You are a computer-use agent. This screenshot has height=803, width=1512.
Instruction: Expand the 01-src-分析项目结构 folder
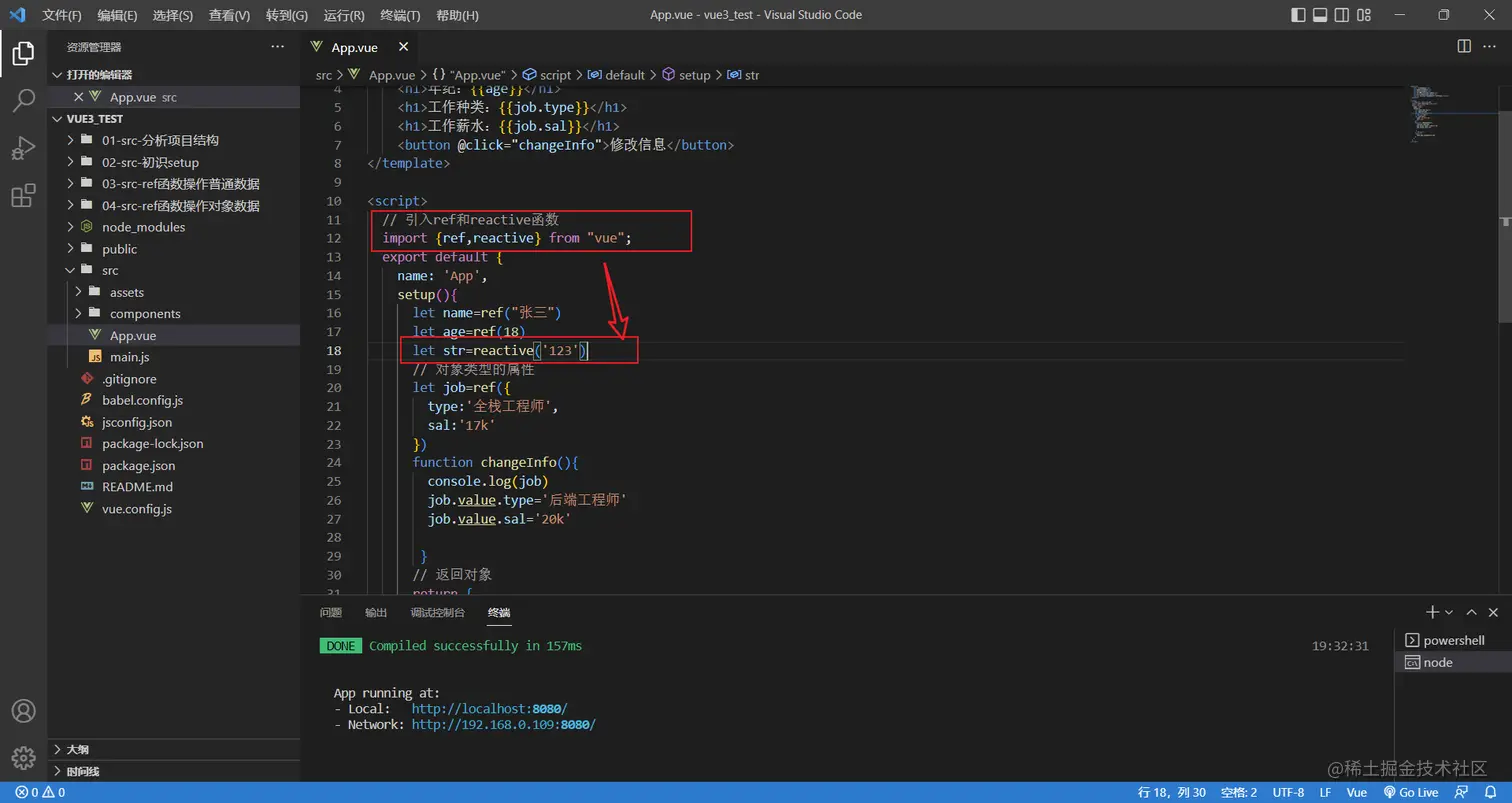click(160, 140)
